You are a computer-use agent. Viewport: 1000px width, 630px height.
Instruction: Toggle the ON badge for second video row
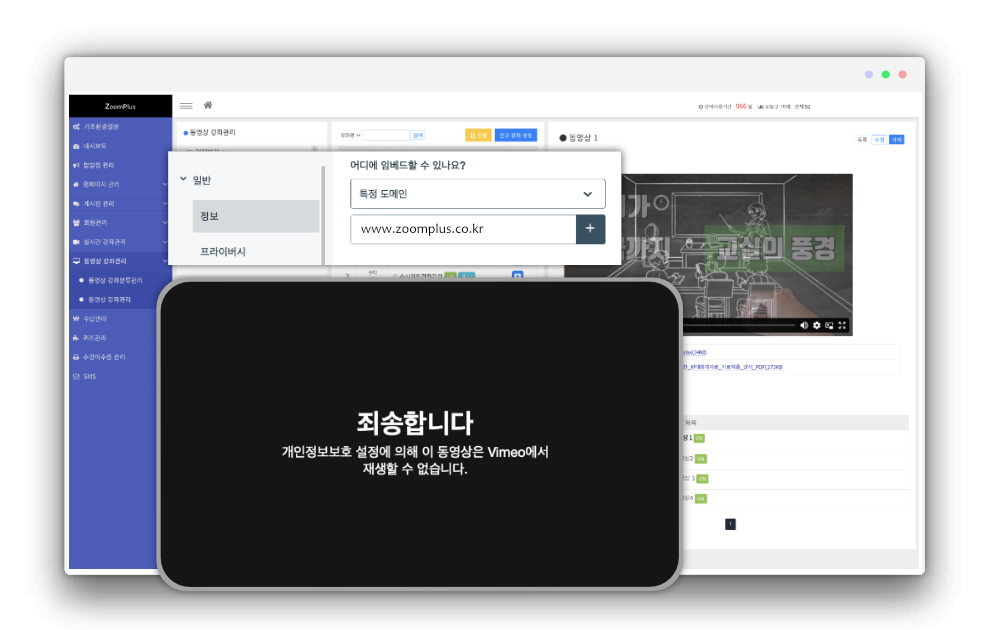pos(701,458)
